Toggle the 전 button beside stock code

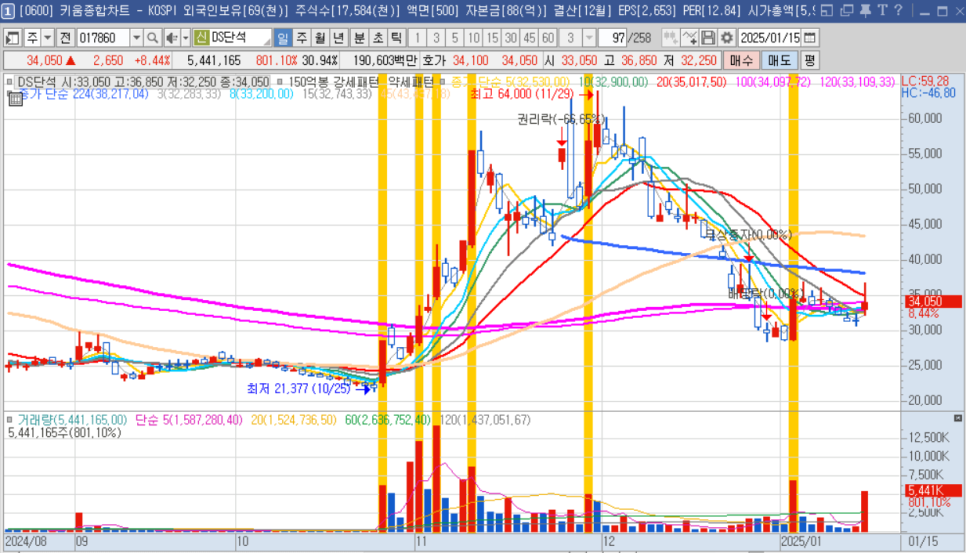[x=65, y=38]
